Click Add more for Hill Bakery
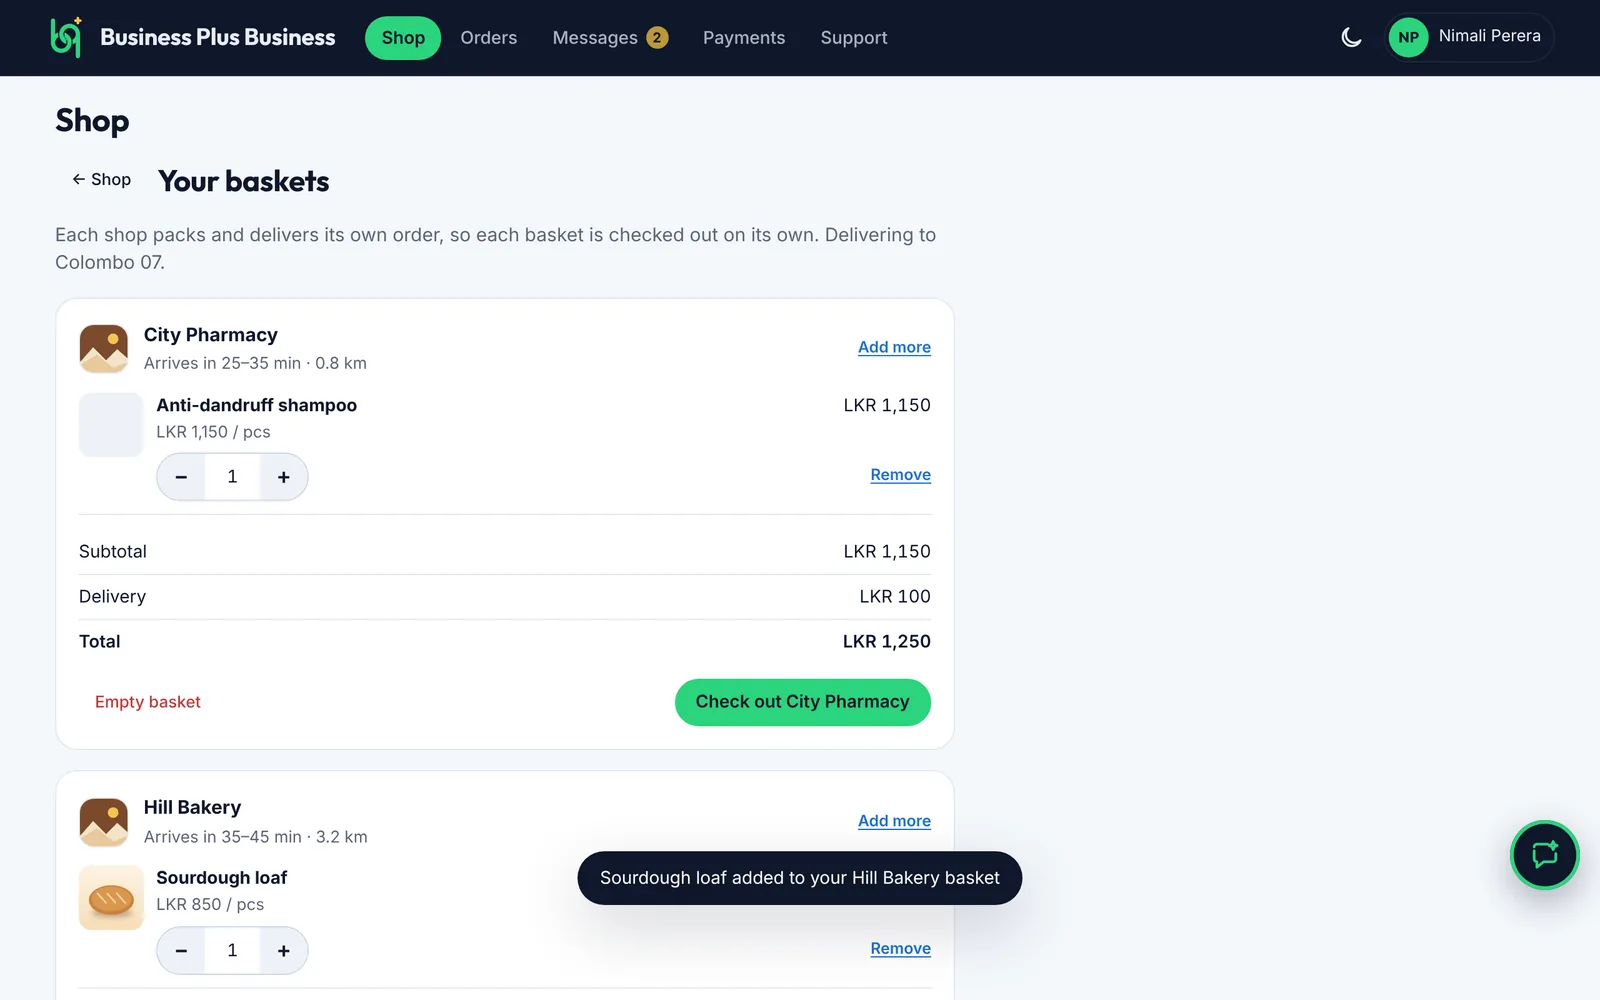Screen dimensions: 1600x1000 coord(894,821)
